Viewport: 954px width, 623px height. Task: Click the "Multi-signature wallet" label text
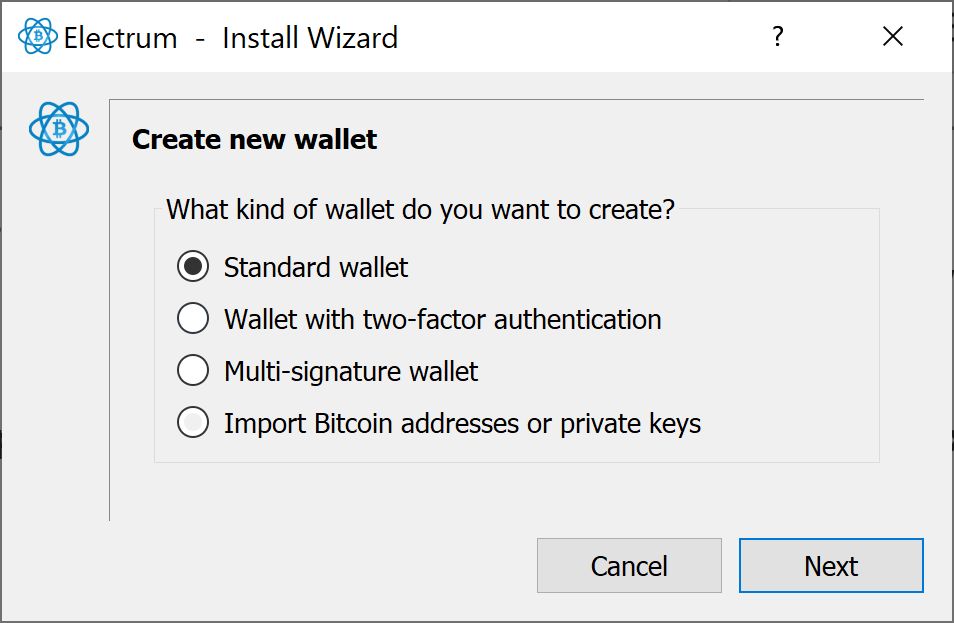tap(351, 371)
